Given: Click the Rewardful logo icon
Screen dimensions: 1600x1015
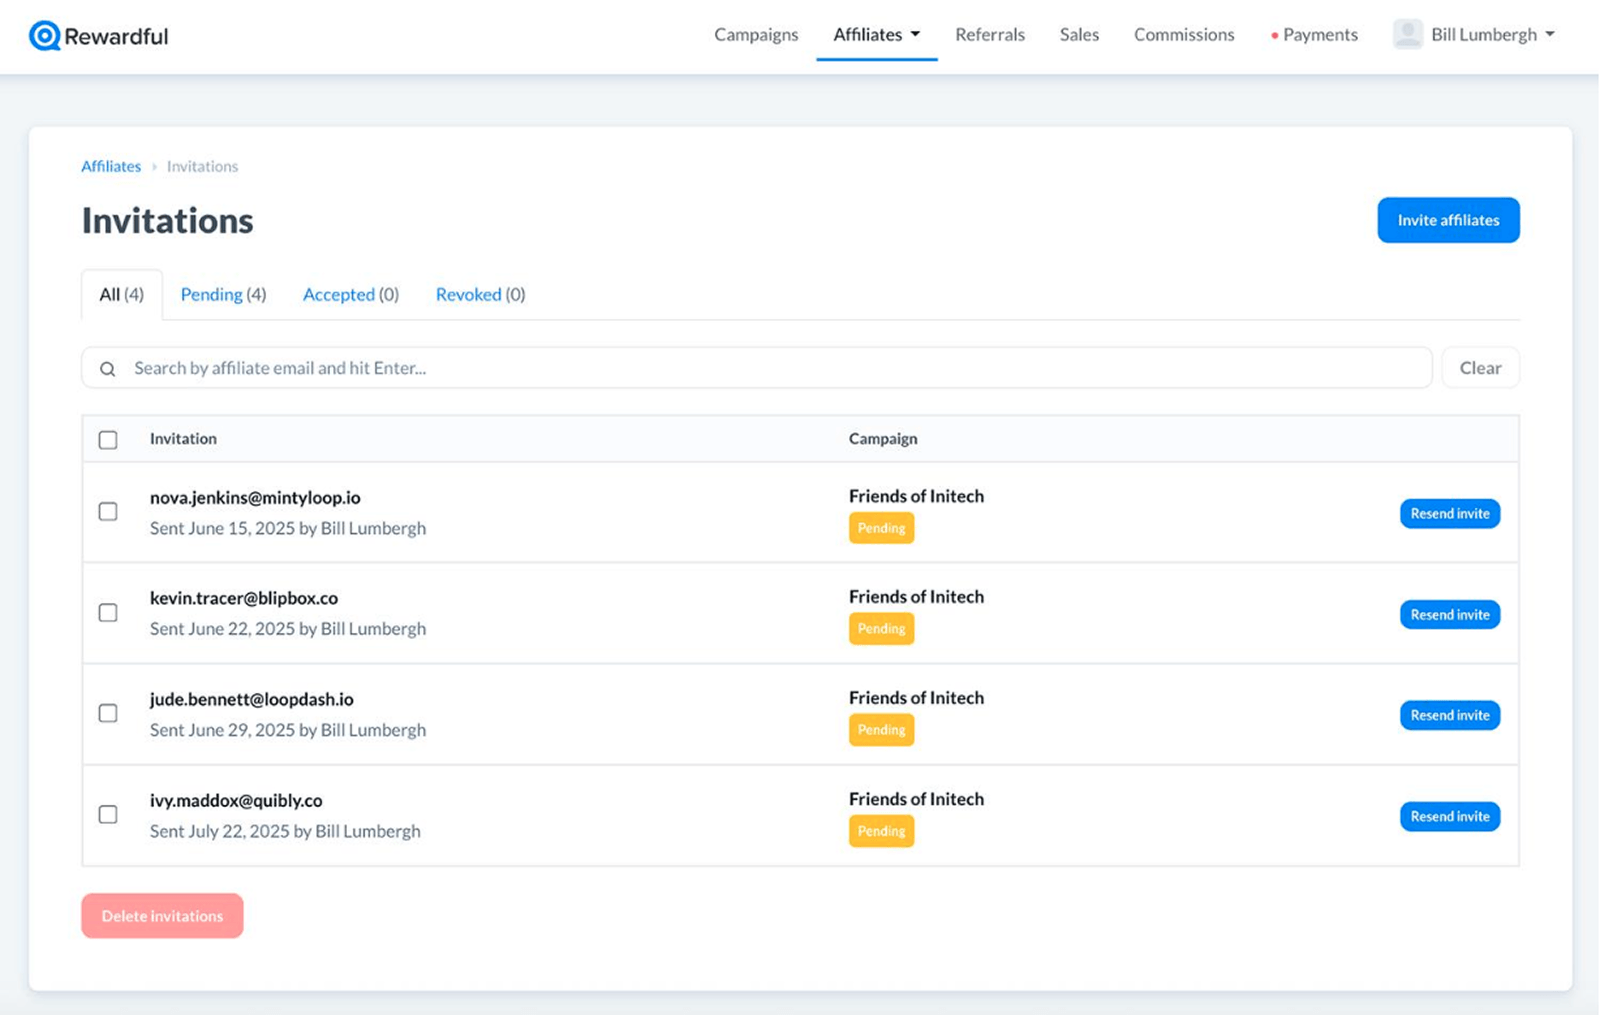Looking at the screenshot, I should [44, 36].
